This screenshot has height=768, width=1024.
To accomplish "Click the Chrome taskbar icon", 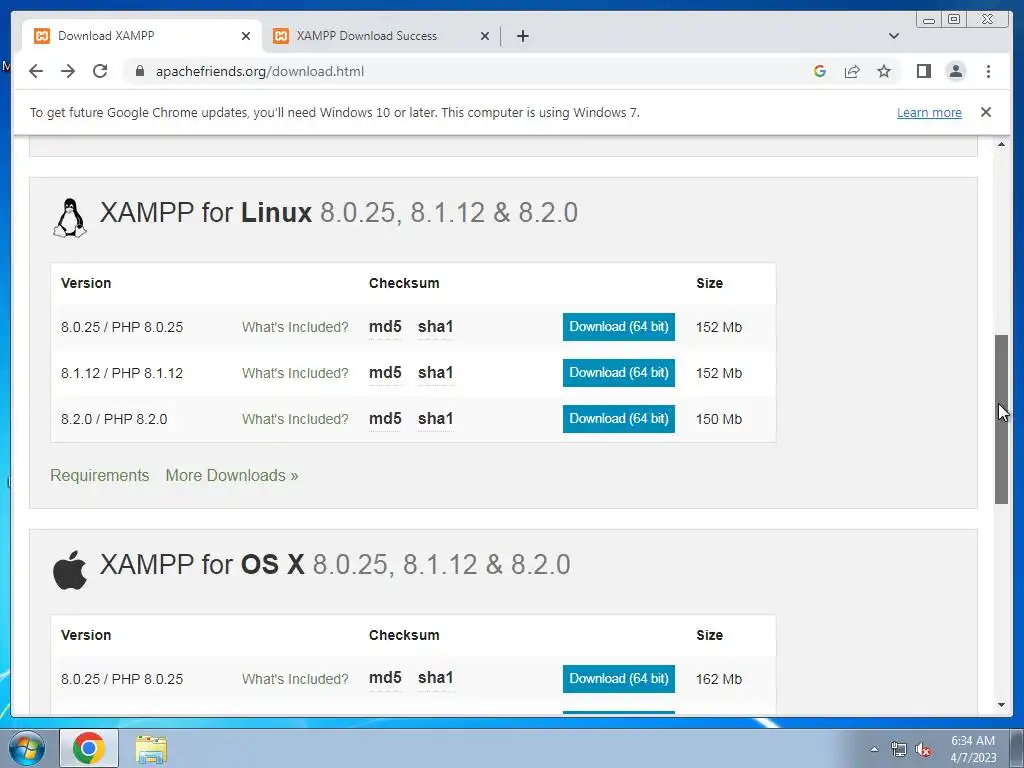I will [x=89, y=748].
